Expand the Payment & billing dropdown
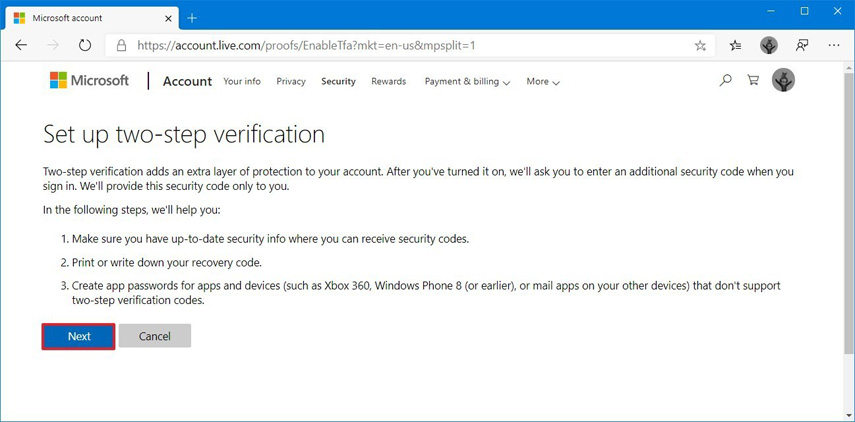This screenshot has width=855, height=422. point(467,82)
